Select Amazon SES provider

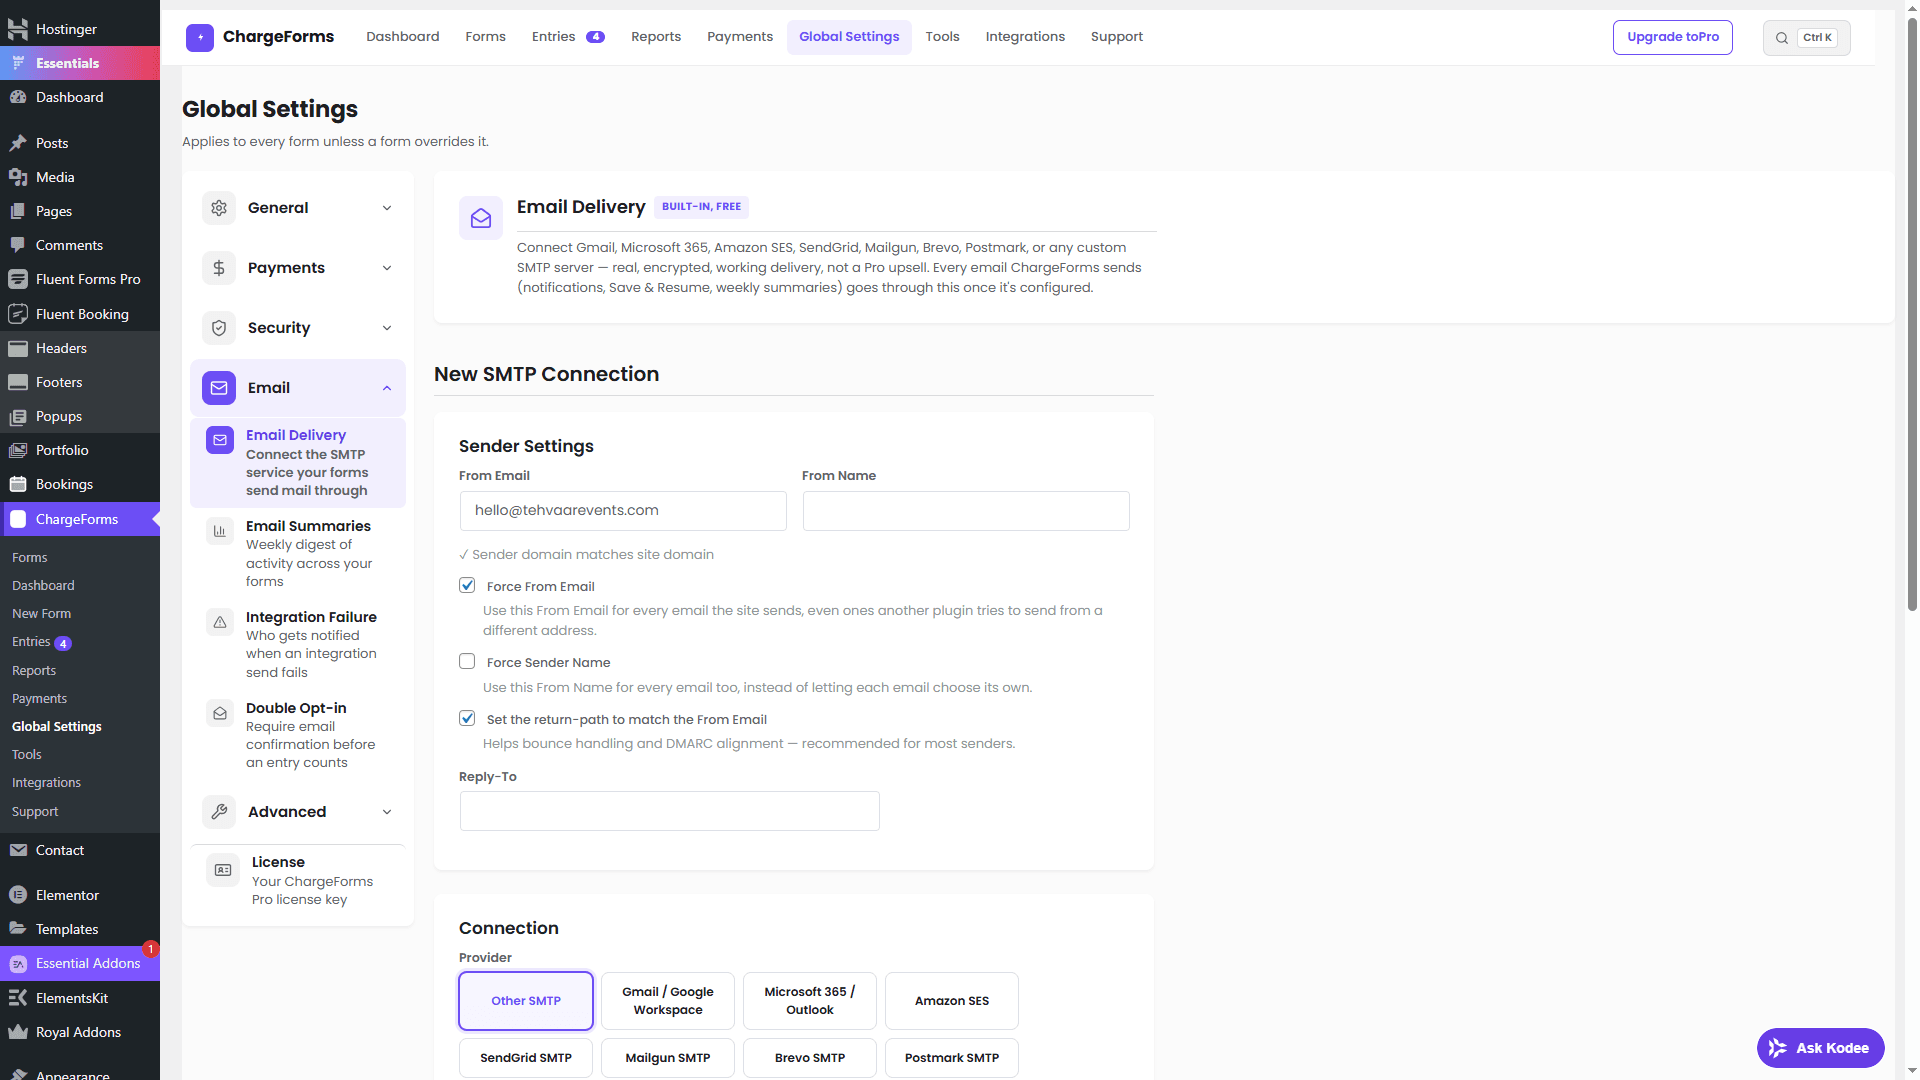[952, 1001]
